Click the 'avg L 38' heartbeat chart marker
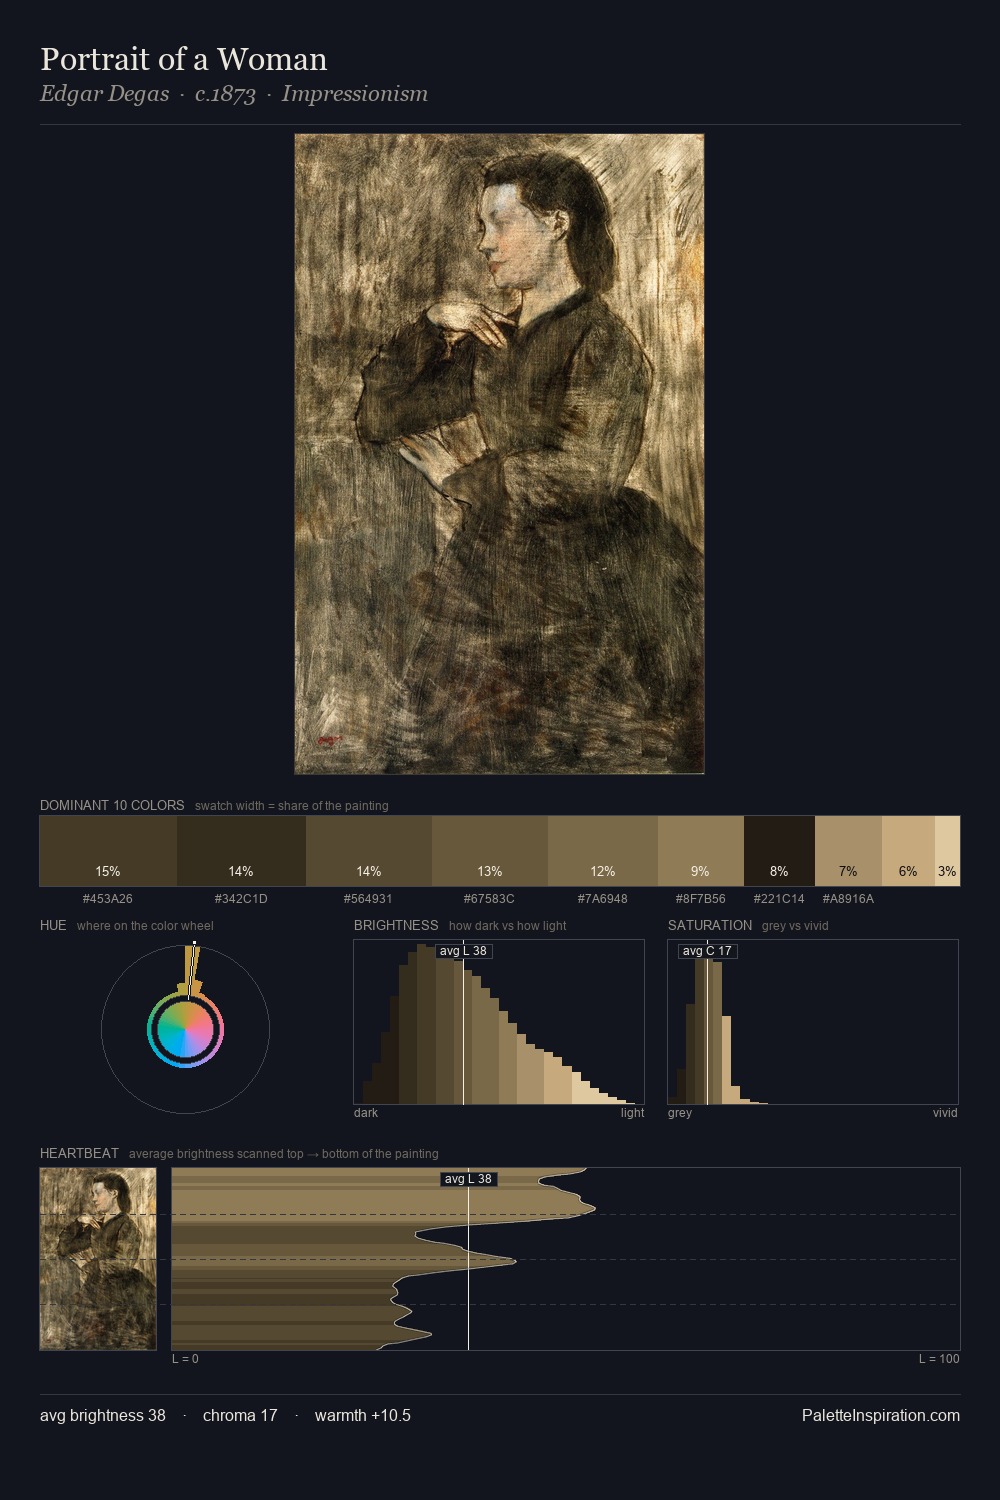This screenshot has height=1500, width=1000. [x=468, y=1179]
